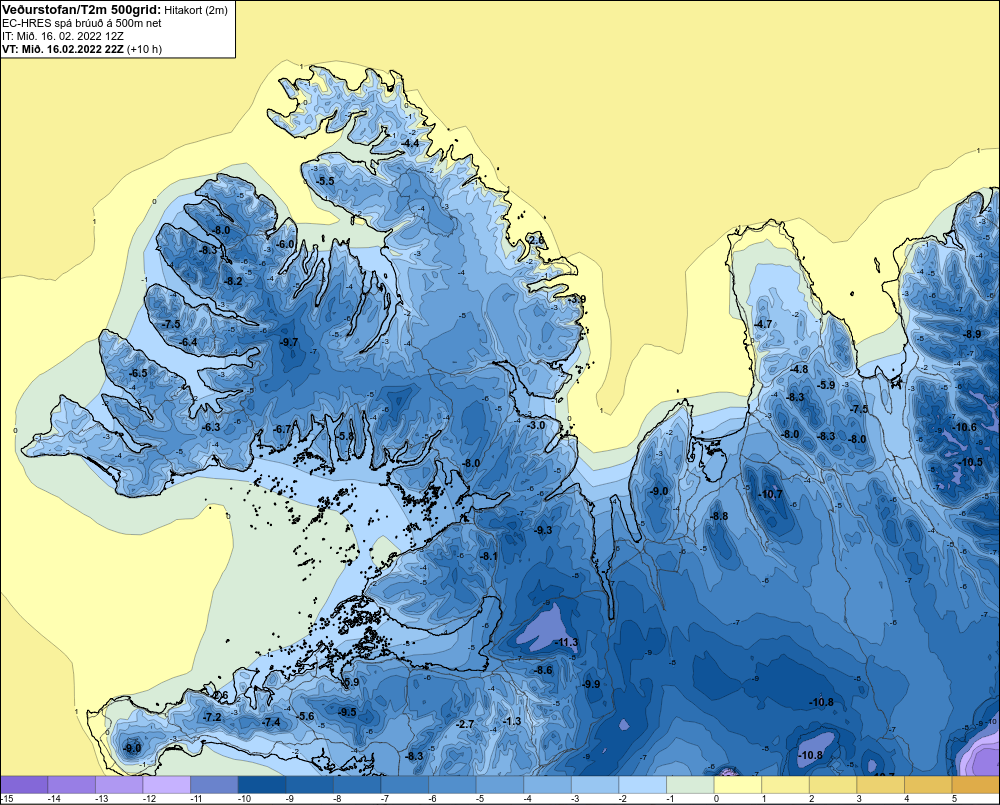Click the legend scale number -10
Screen dimensions: 1000x805
244,798
